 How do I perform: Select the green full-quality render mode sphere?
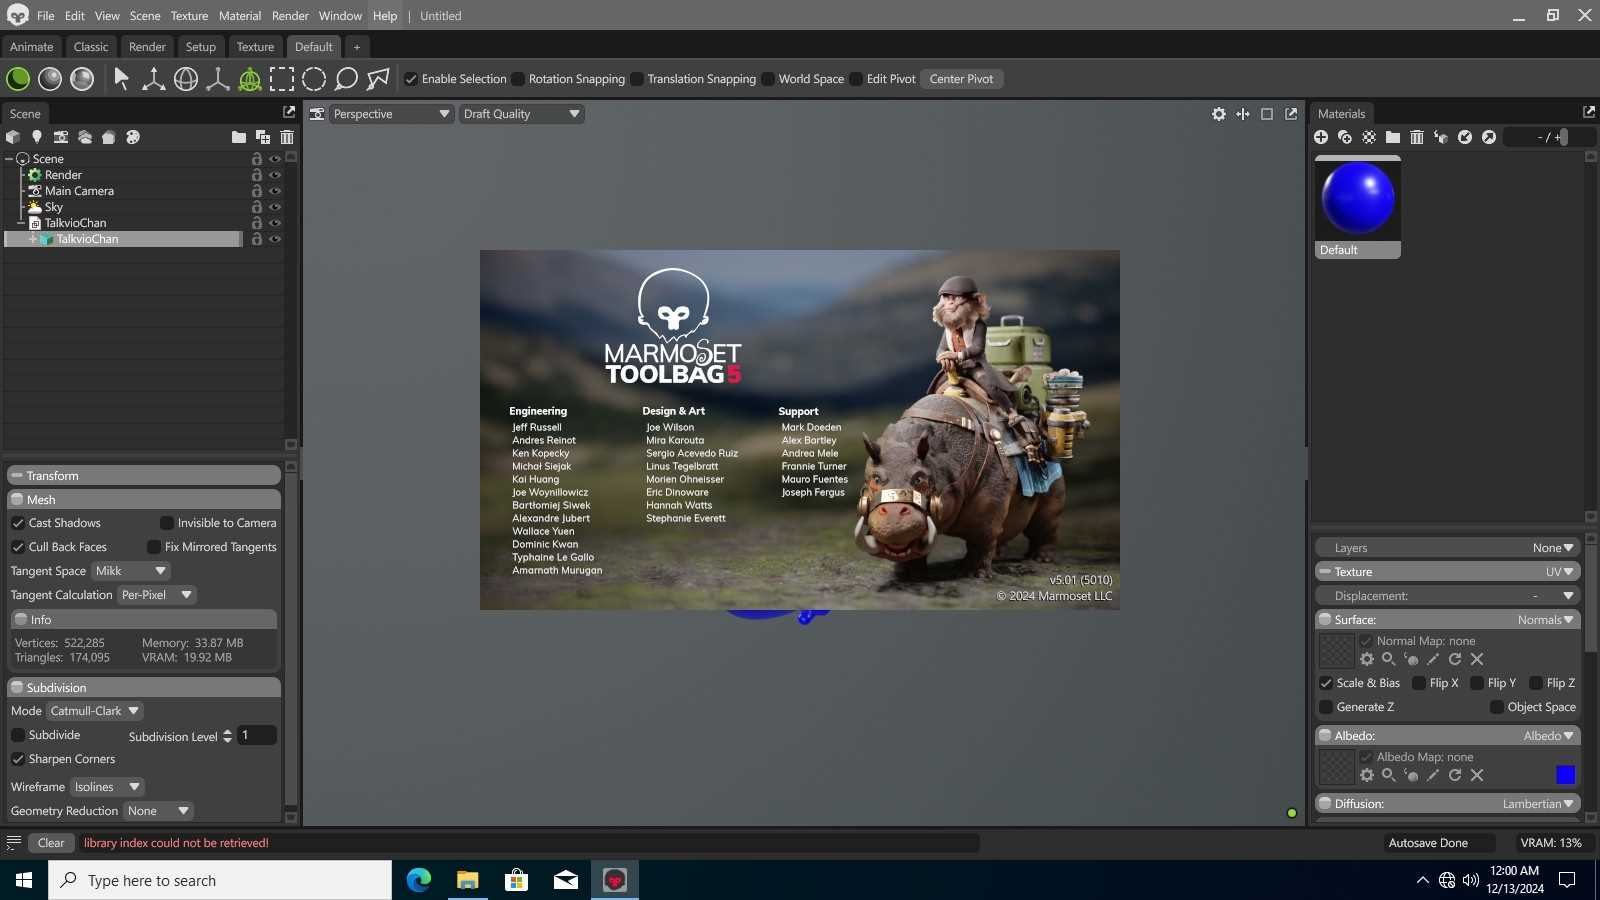(x=18, y=79)
